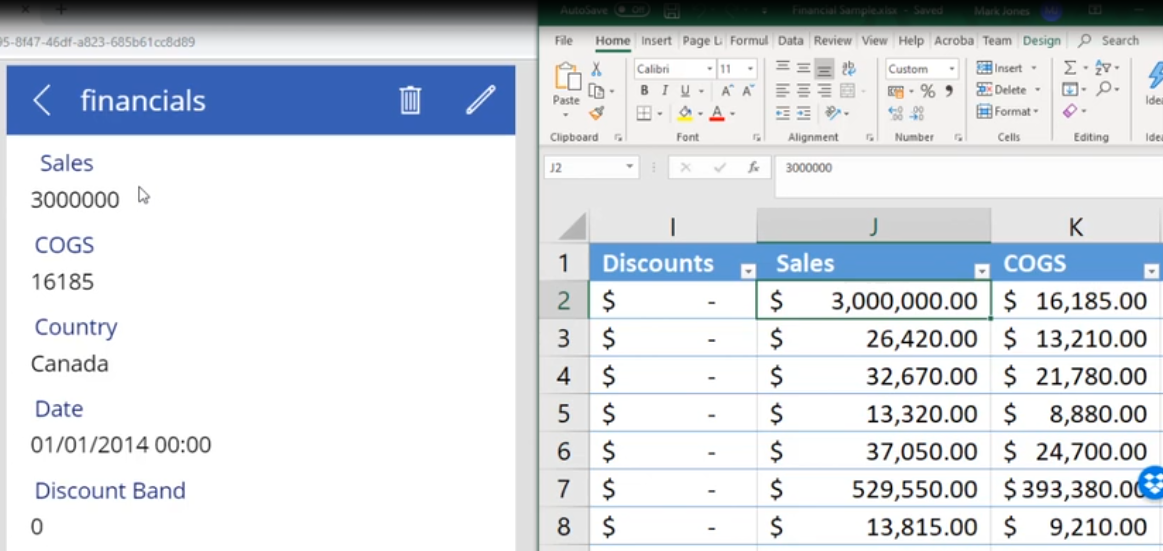Select column J header
Screen dimensions: 1163x551
coord(874,227)
